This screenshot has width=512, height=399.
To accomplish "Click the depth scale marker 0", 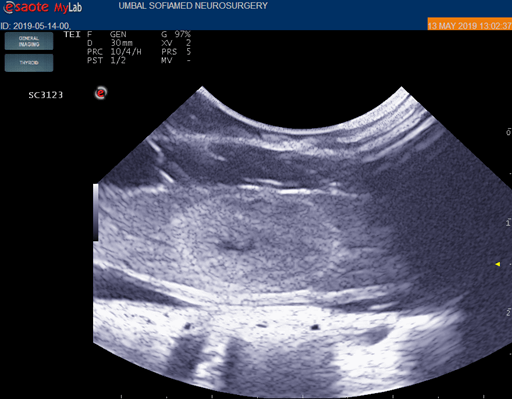I will point(508,132).
